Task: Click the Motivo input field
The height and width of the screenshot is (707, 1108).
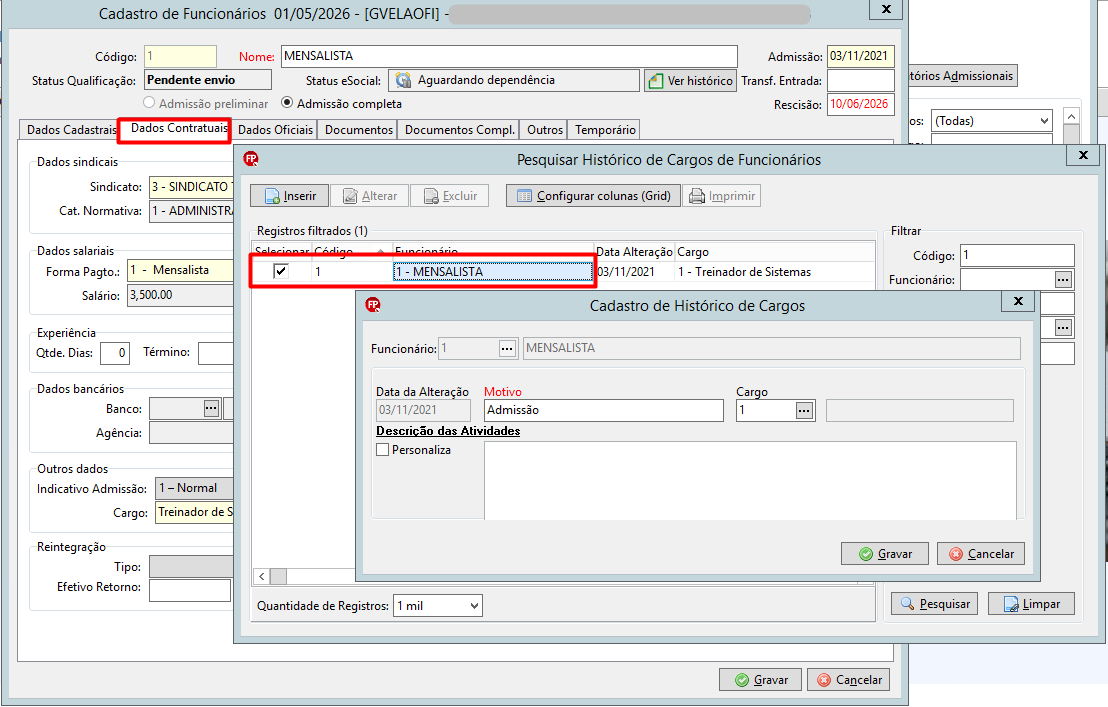Action: coord(603,410)
